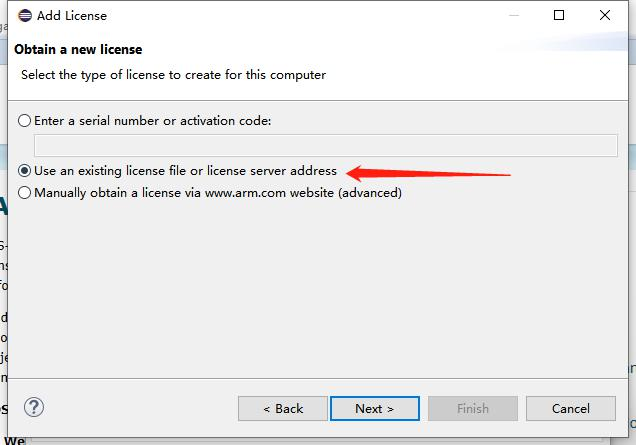Maximize the Add License dialog

pos(559,15)
